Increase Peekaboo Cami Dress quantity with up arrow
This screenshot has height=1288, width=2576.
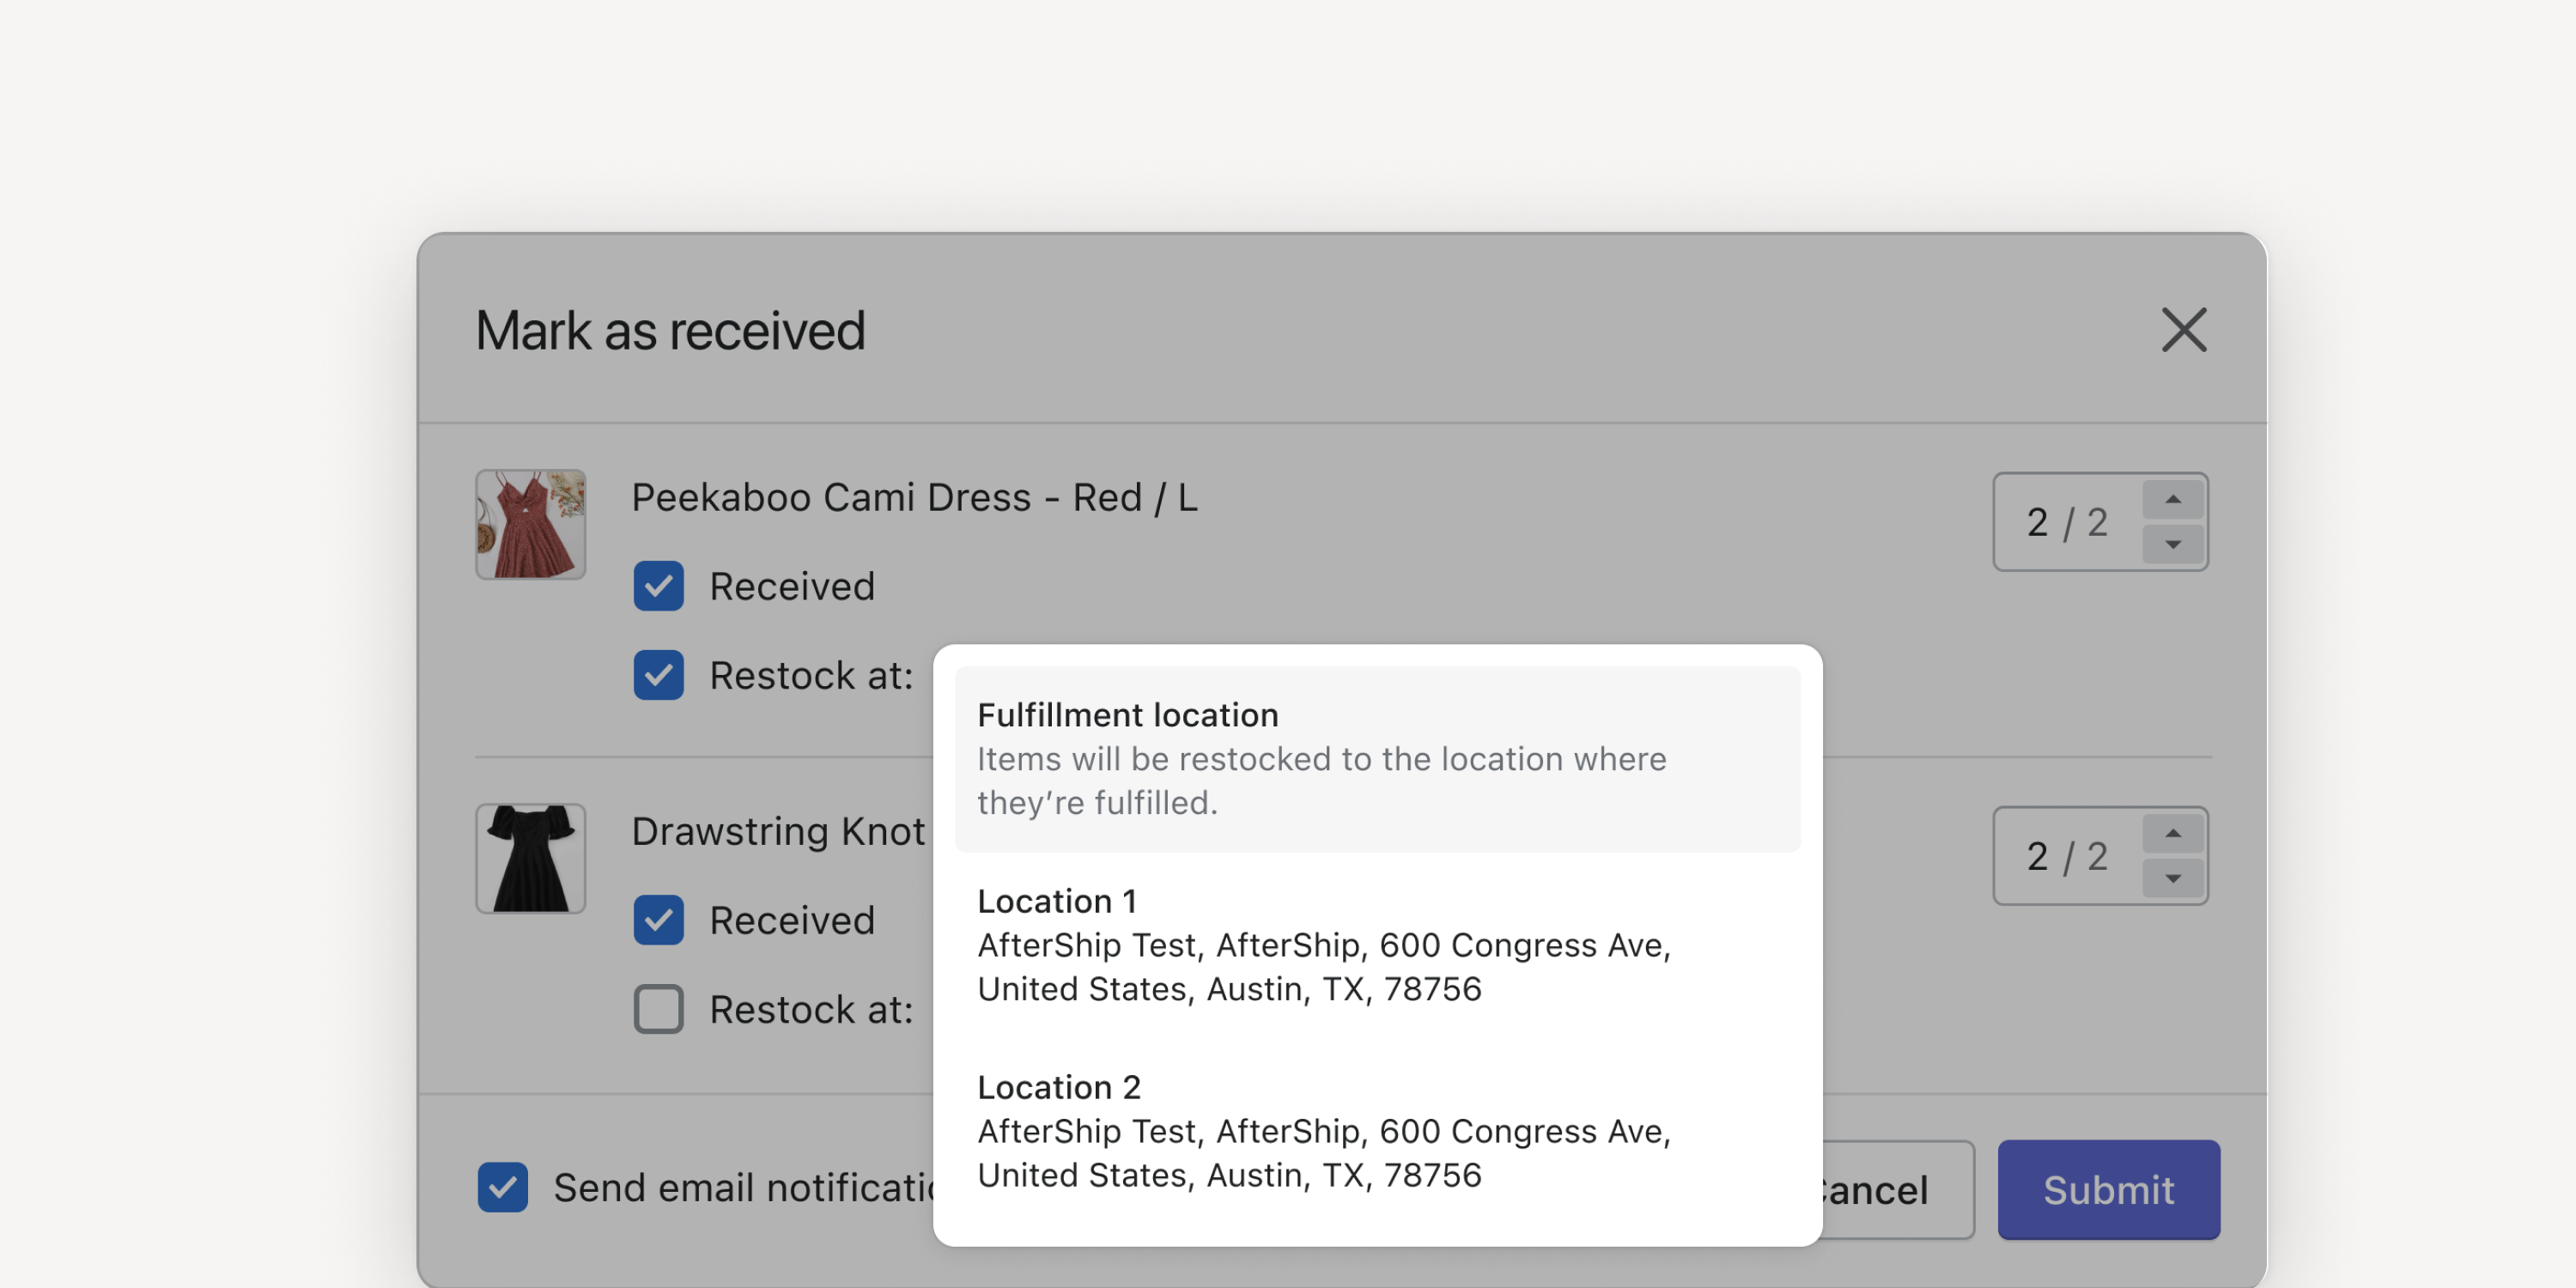tap(2173, 499)
